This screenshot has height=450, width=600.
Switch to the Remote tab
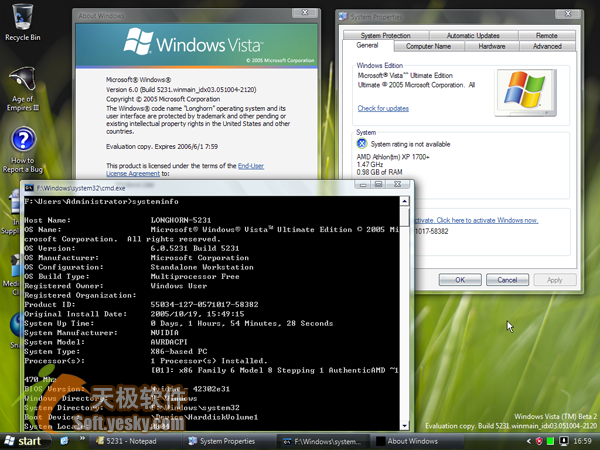coord(547,35)
